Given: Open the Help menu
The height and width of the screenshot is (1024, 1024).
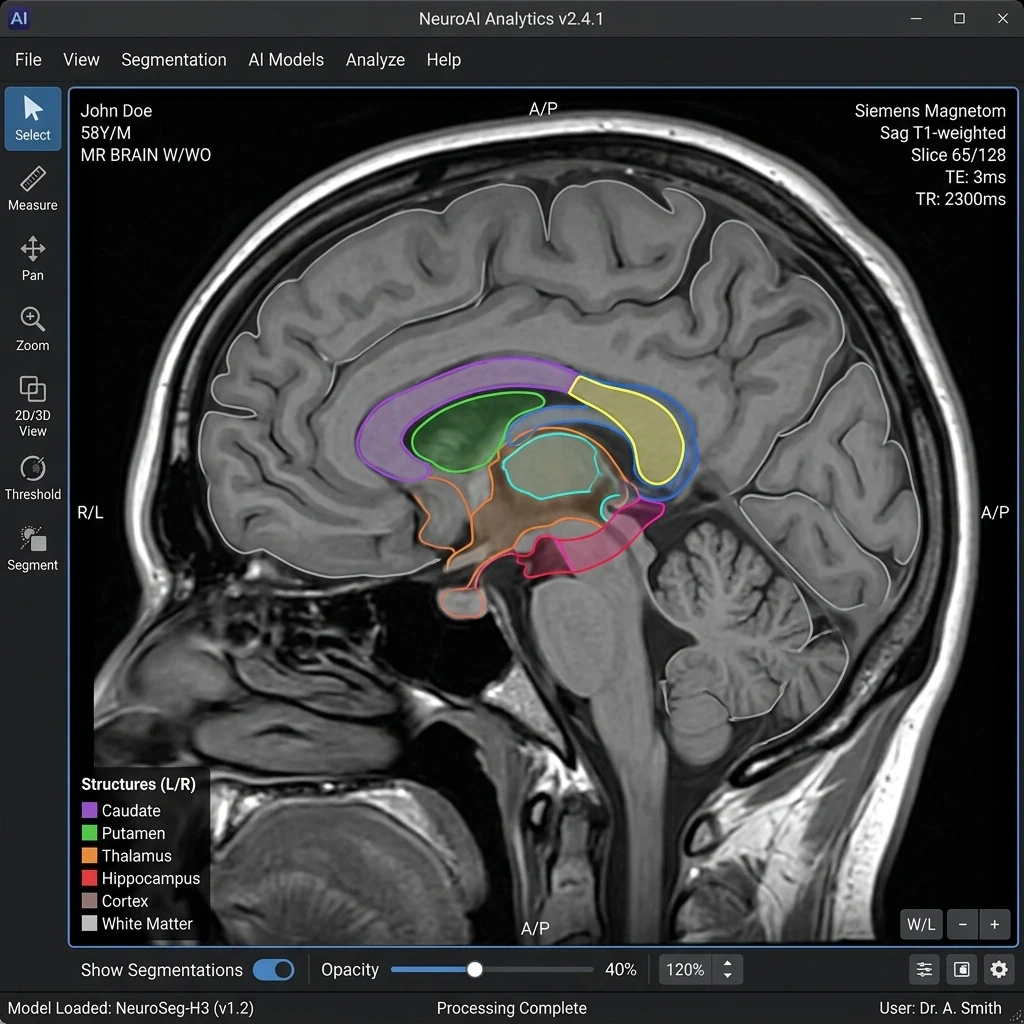Looking at the screenshot, I should [443, 59].
